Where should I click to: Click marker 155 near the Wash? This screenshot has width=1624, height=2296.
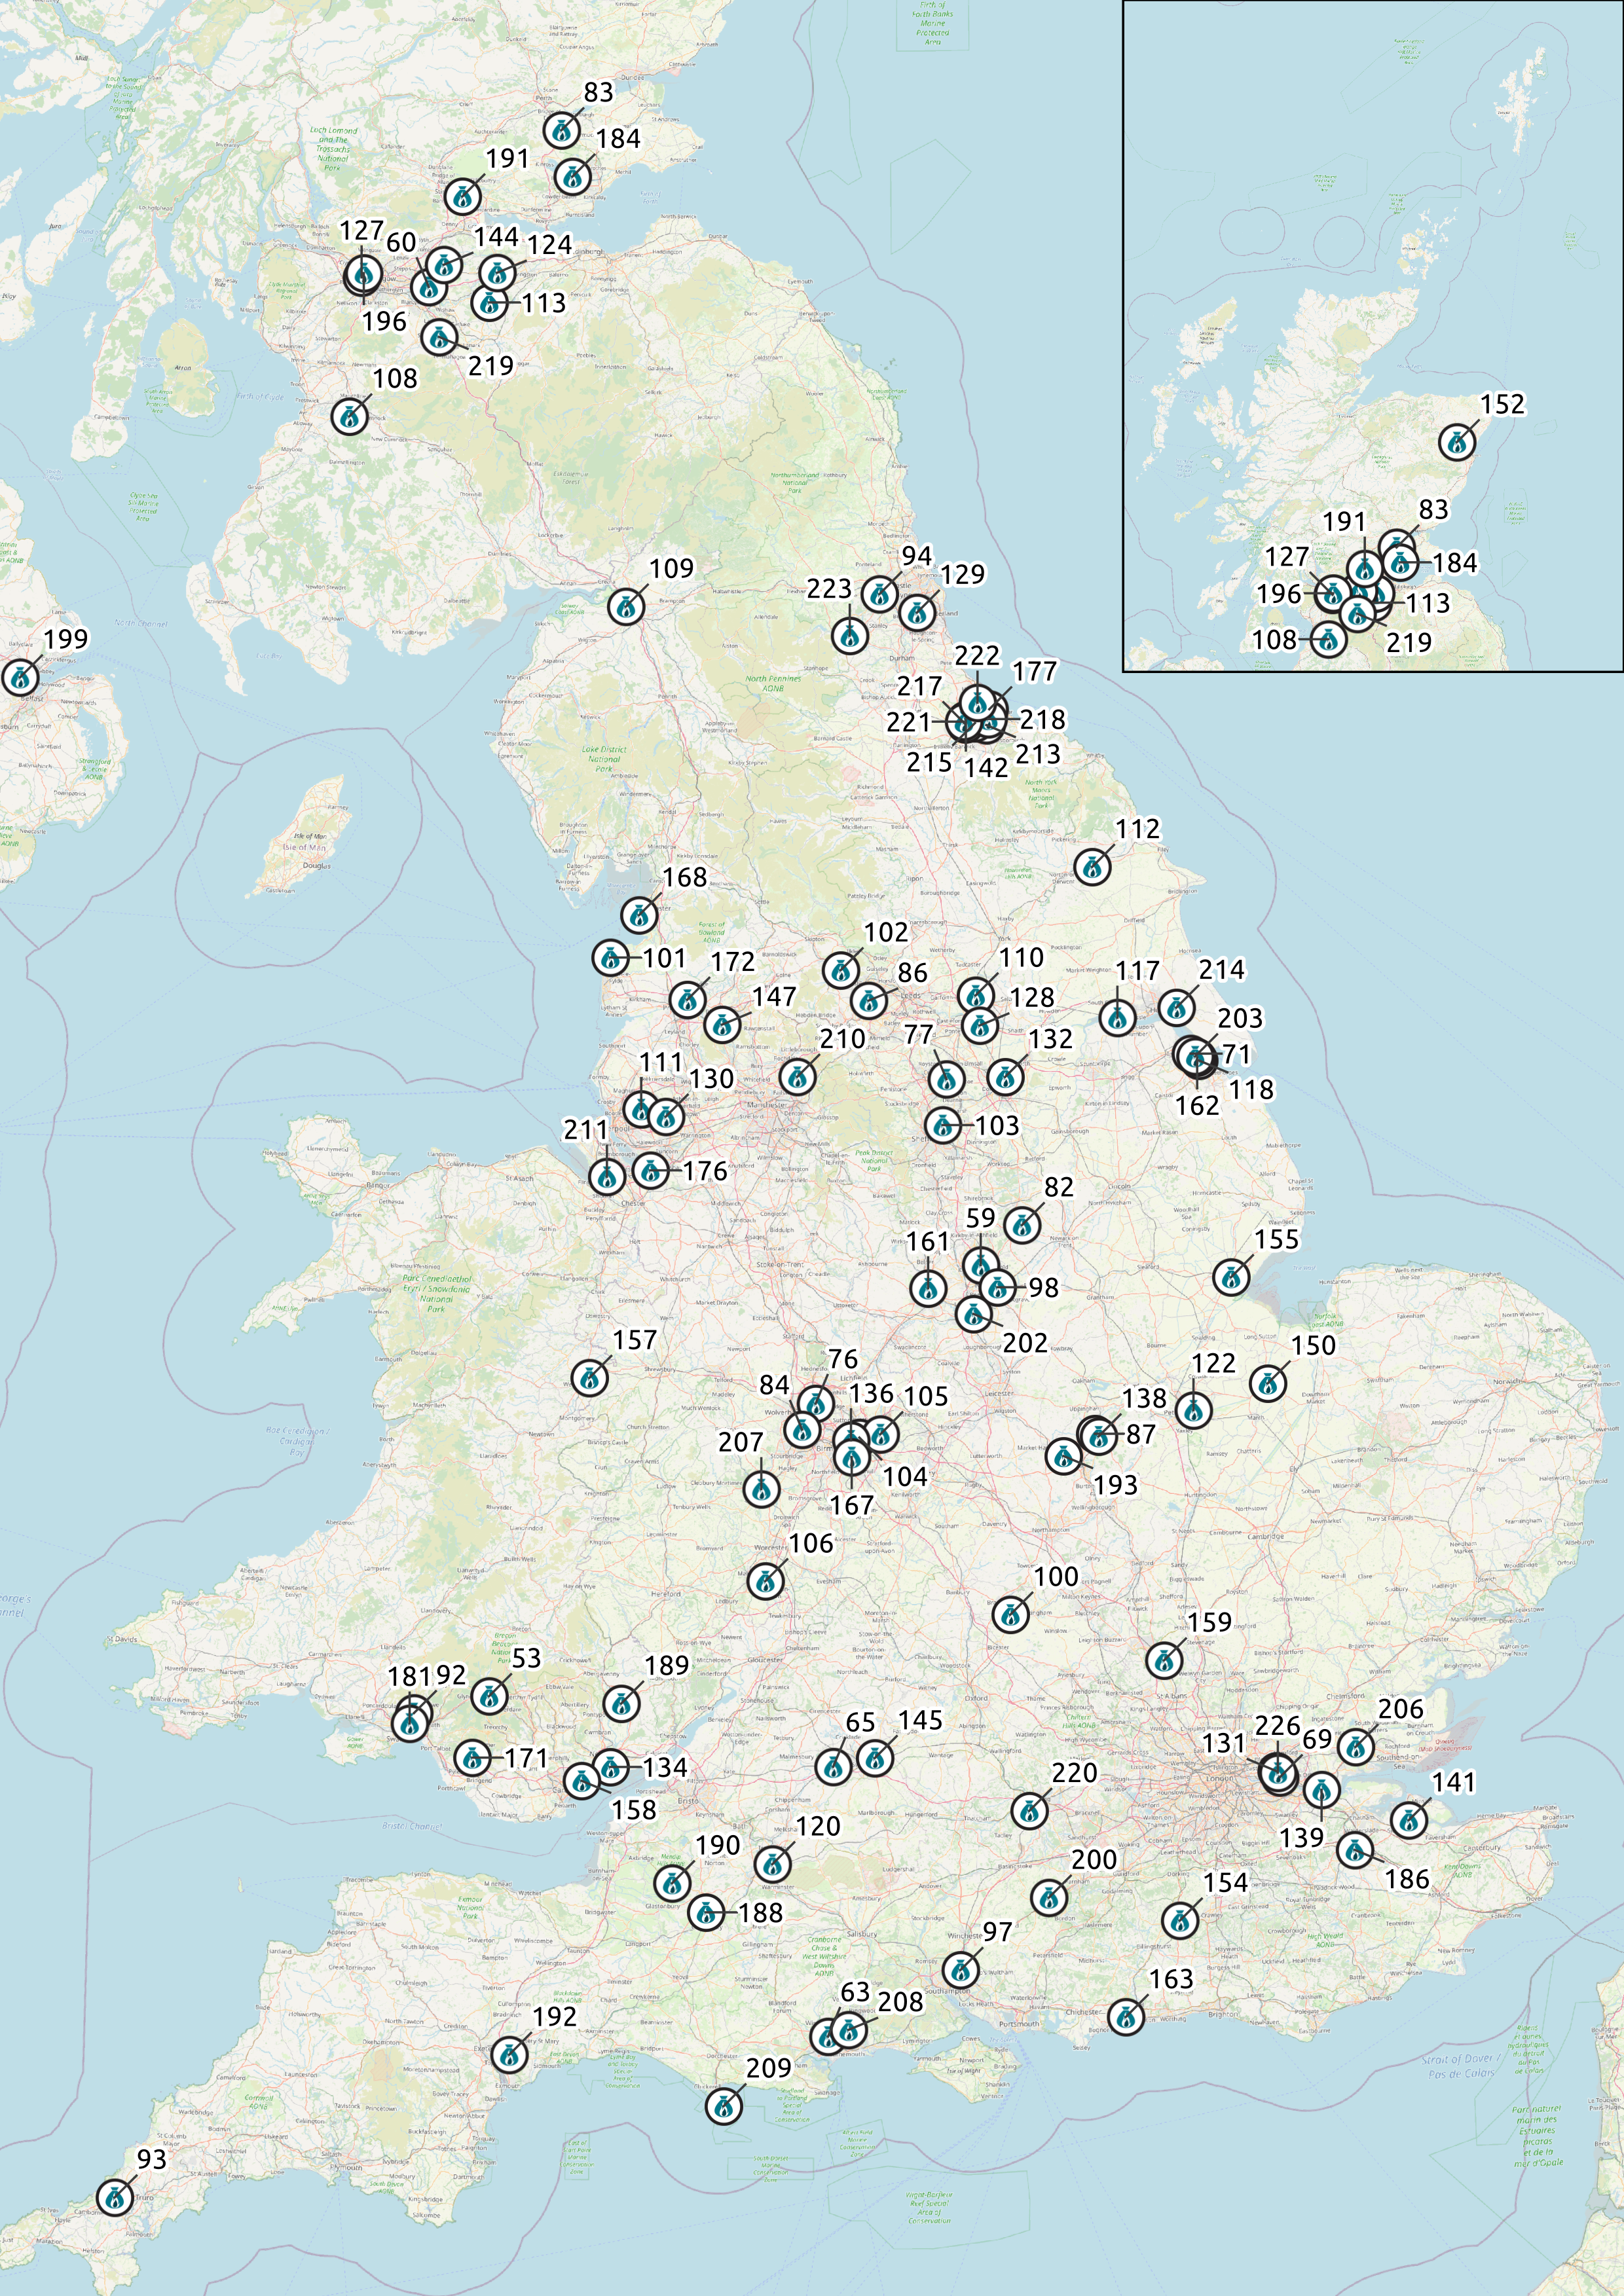1231,1277
